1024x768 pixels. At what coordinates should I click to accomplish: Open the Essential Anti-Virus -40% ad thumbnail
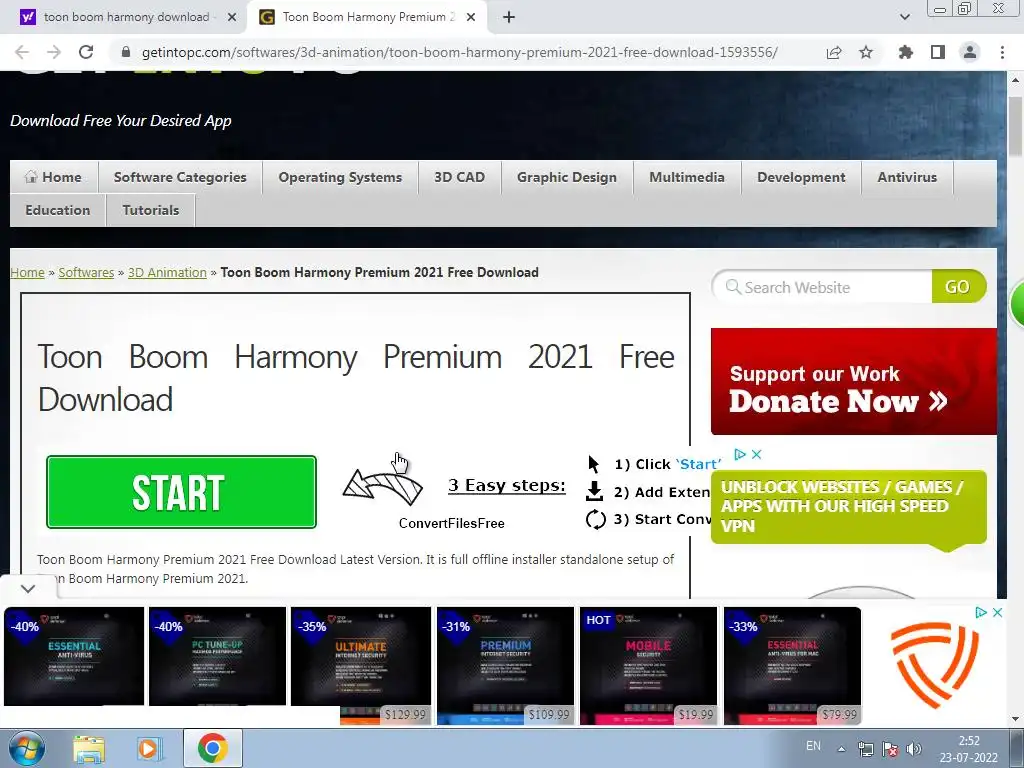tap(74, 656)
